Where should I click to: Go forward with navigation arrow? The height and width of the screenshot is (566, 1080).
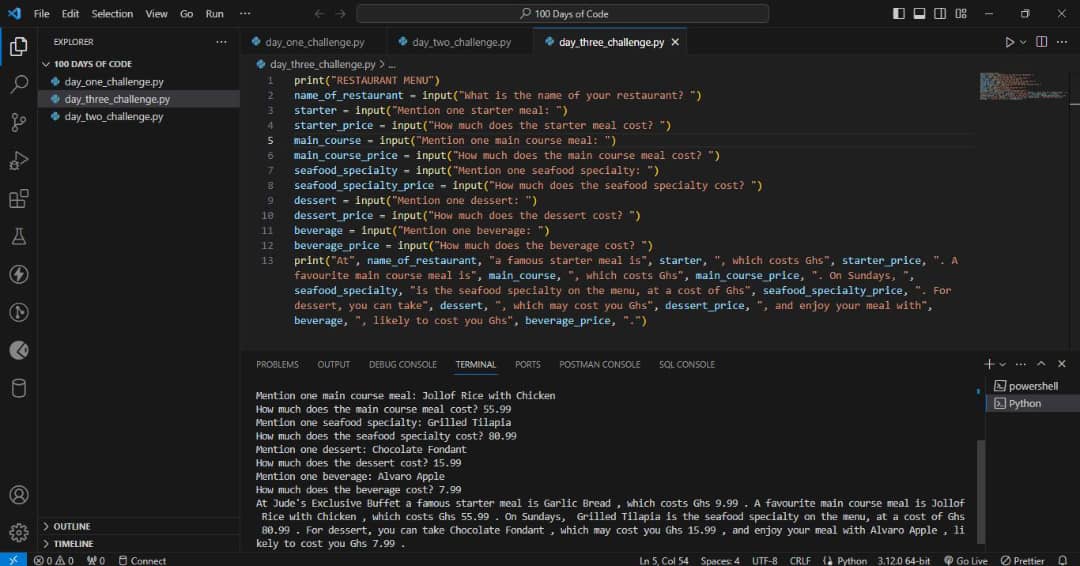[341, 13]
